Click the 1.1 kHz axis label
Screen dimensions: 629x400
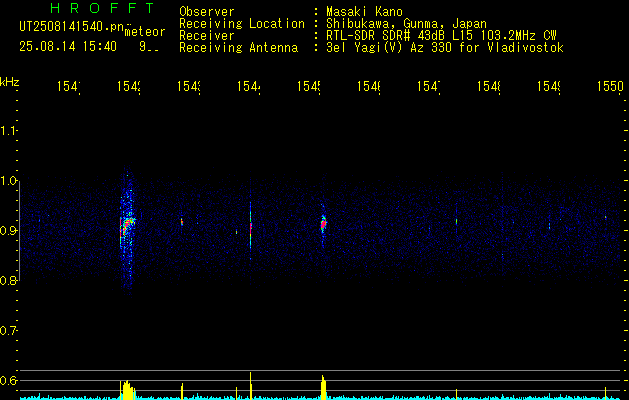pyautogui.click(x=8, y=130)
